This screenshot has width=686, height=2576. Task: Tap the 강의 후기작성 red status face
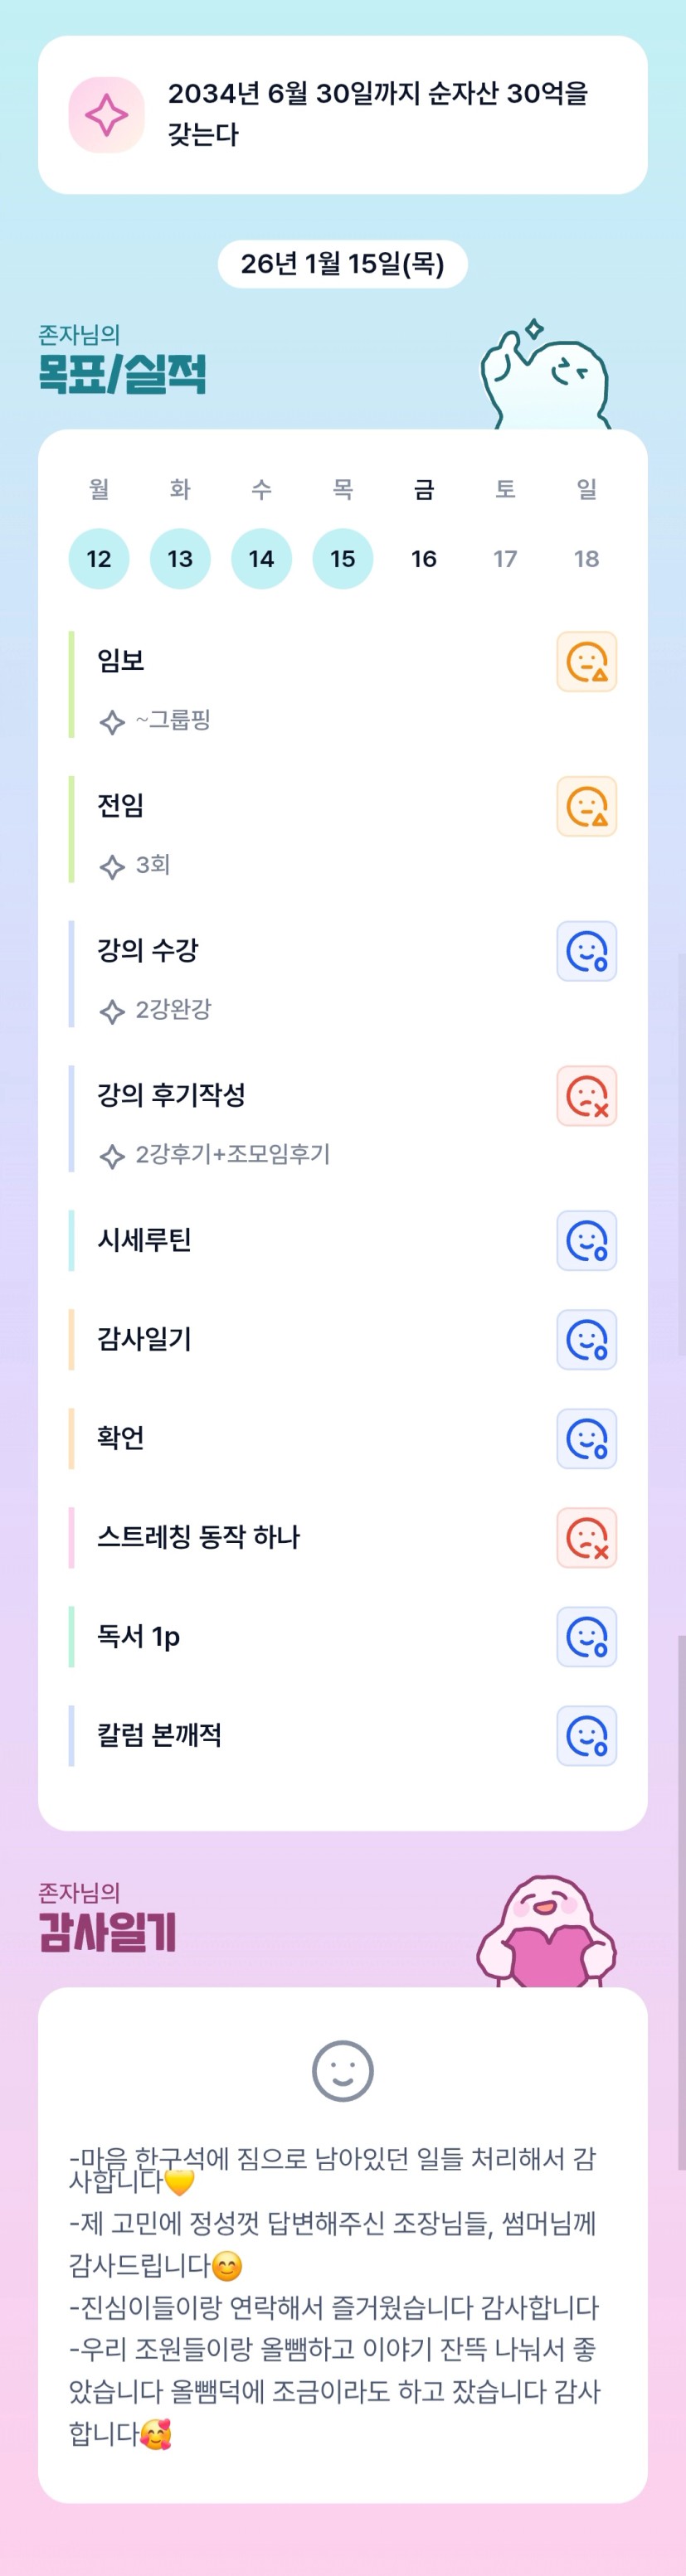586,1096
